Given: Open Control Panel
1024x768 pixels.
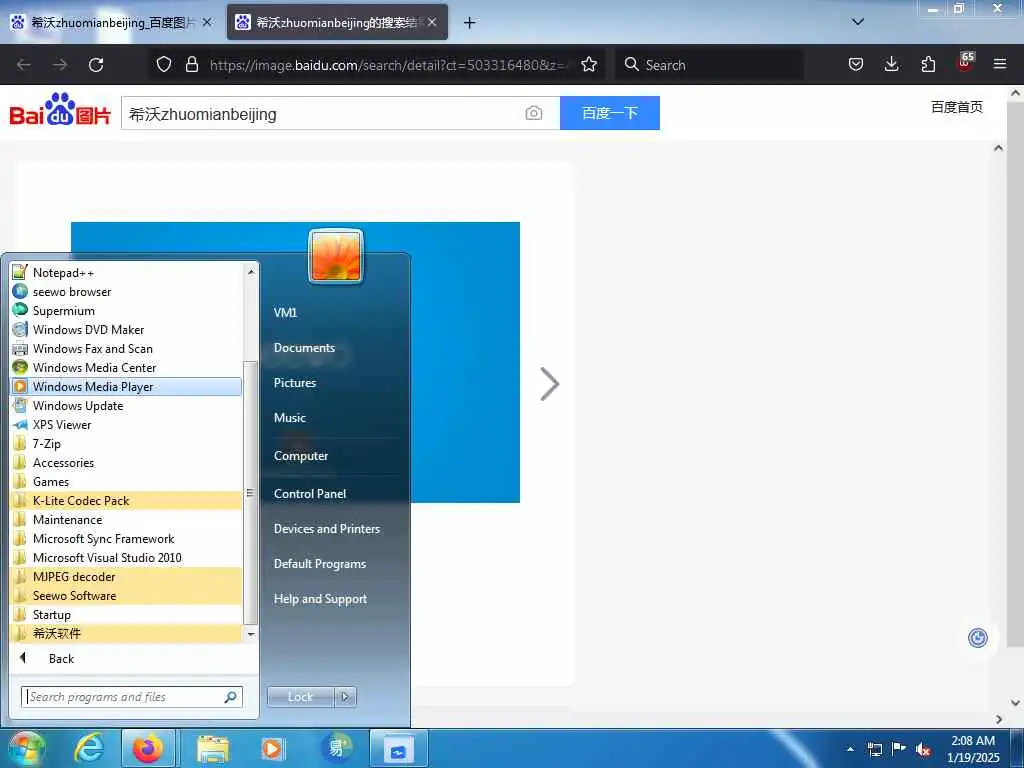Looking at the screenshot, I should click(x=310, y=494).
